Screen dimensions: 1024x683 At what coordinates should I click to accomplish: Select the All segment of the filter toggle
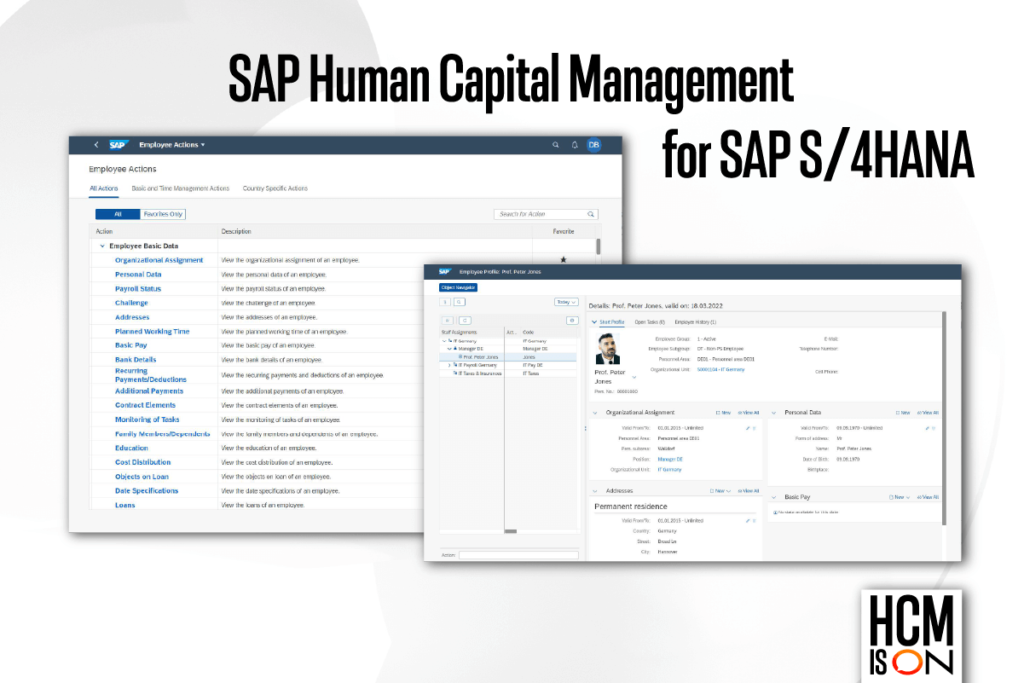(x=119, y=215)
